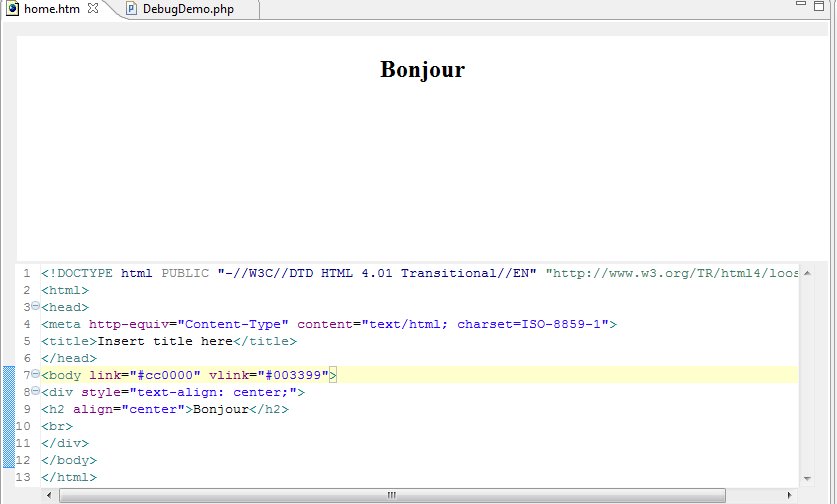Viewport: 837px width, 504px height.
Task: Click the Bonjour heading in preview
Action: (x=422, y=69)
